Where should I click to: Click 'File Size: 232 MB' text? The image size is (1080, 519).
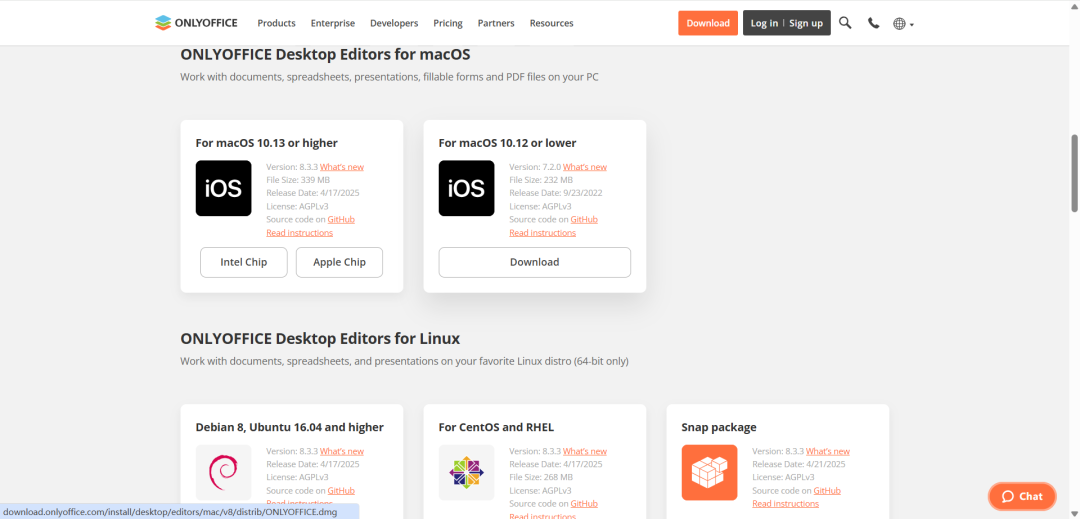coord(541,180)
